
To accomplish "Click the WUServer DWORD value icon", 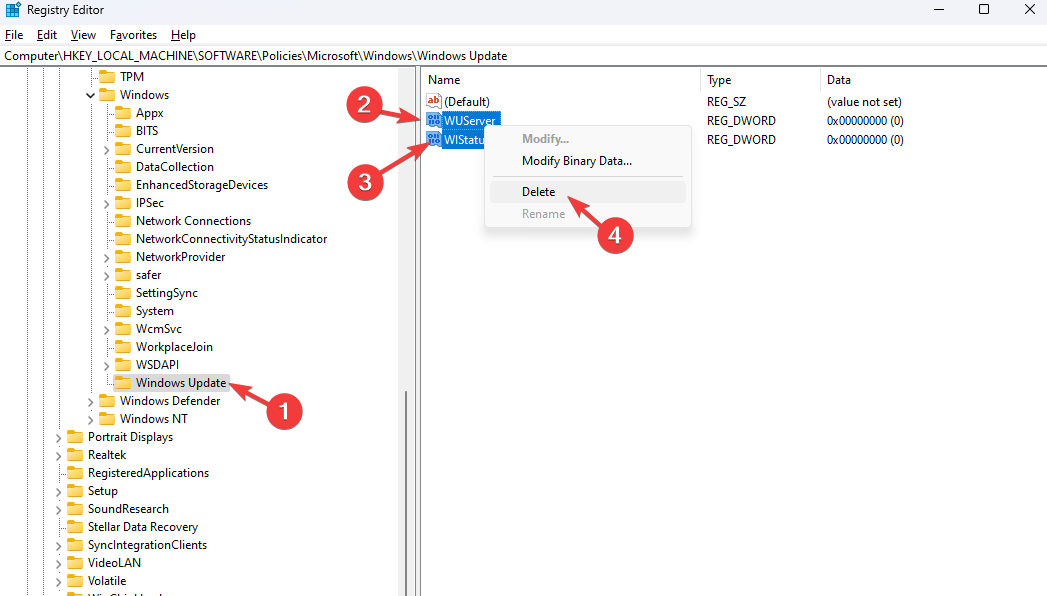I will pos(434,120).
